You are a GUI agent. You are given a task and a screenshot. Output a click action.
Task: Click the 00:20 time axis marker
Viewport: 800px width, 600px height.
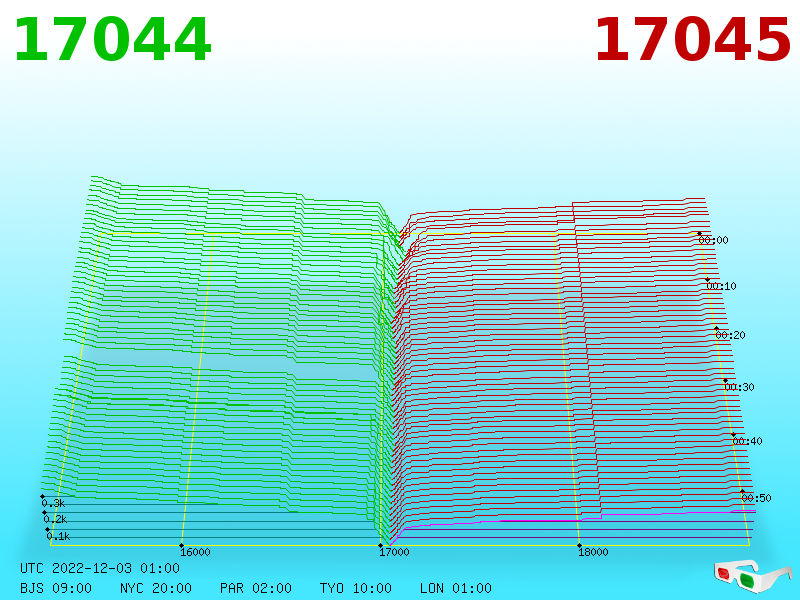tap(730, 335)
